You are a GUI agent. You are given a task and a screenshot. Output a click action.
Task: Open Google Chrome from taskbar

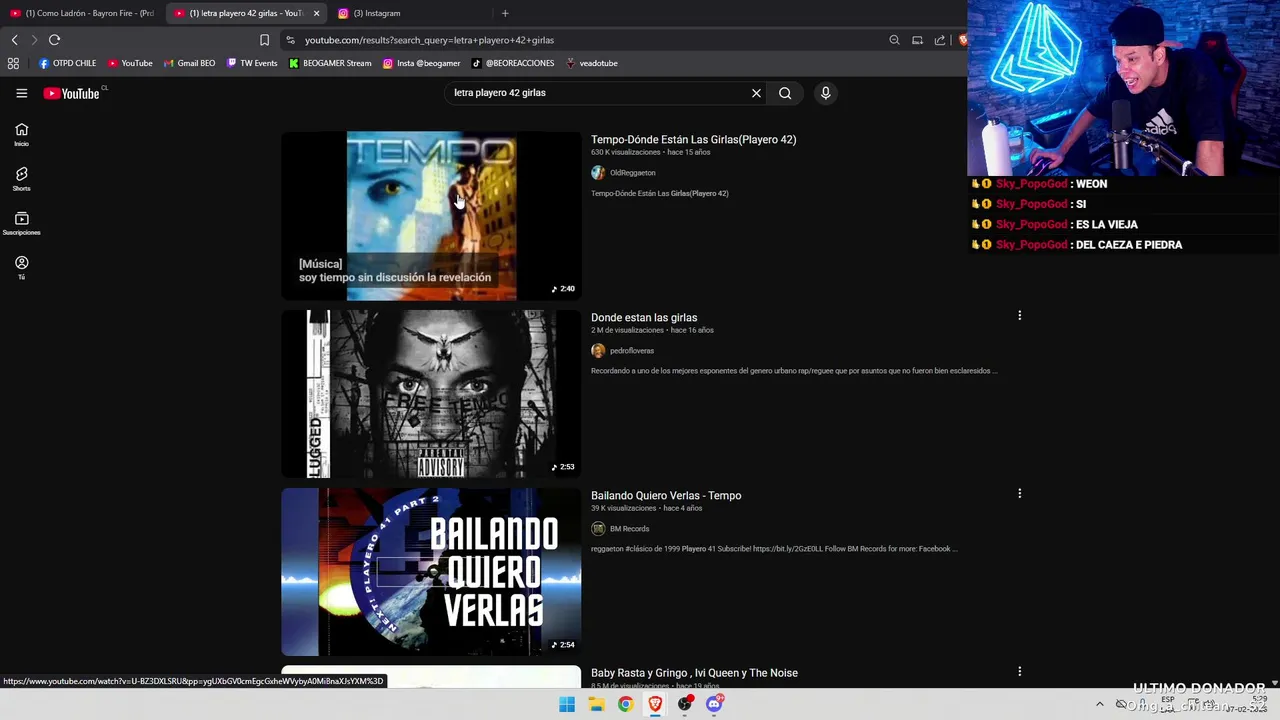click(x=625, y=705)
